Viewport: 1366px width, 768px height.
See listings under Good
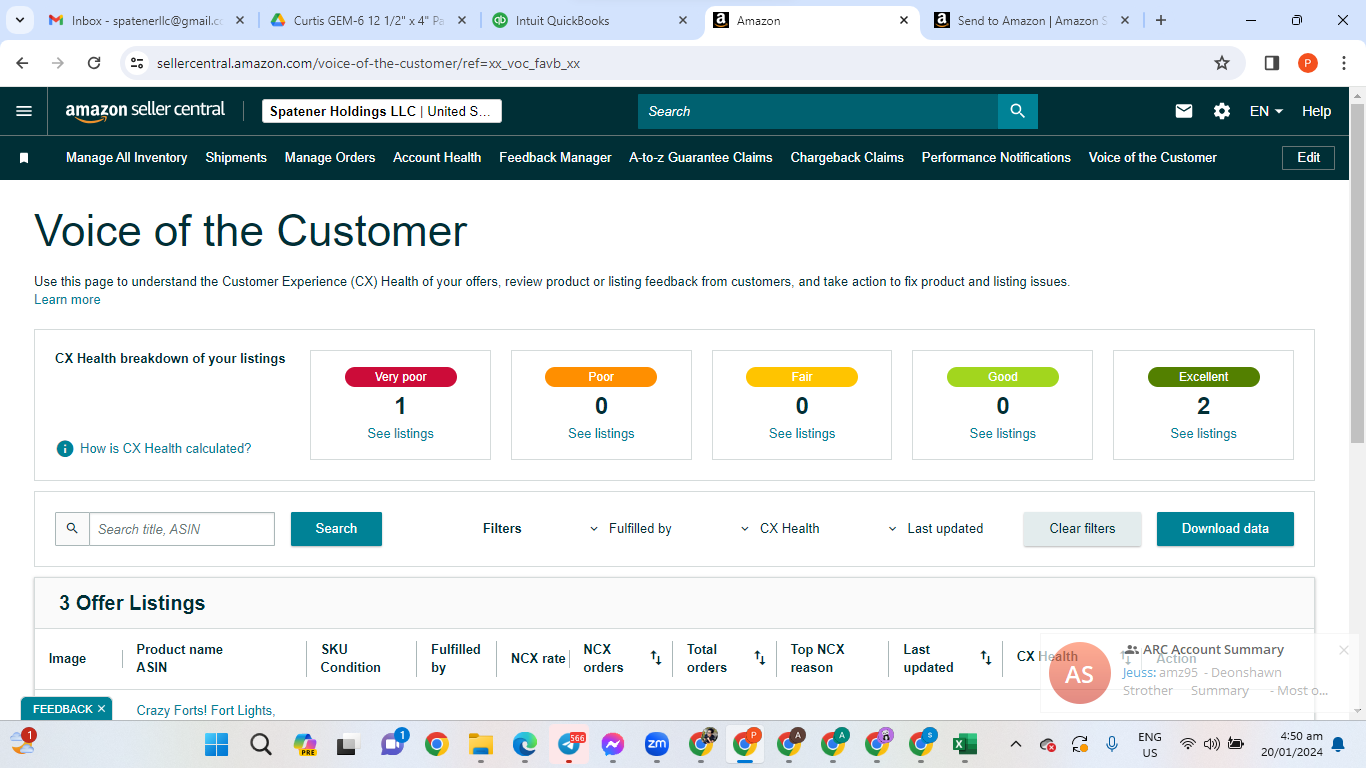coord(1002,434)
